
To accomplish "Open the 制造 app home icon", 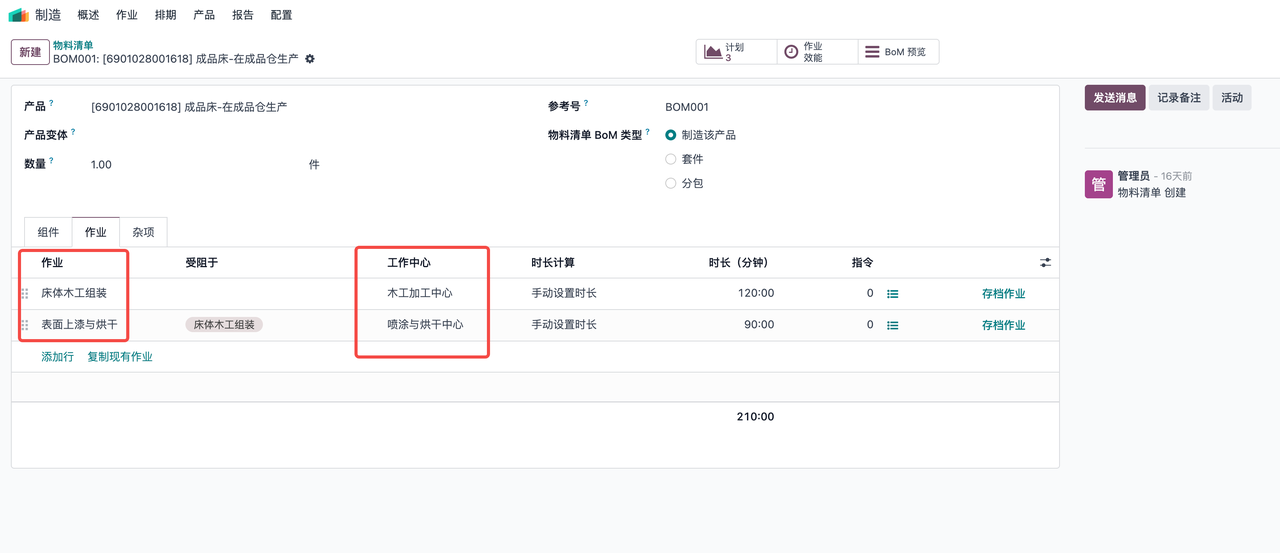I will [x=19, y=15].
